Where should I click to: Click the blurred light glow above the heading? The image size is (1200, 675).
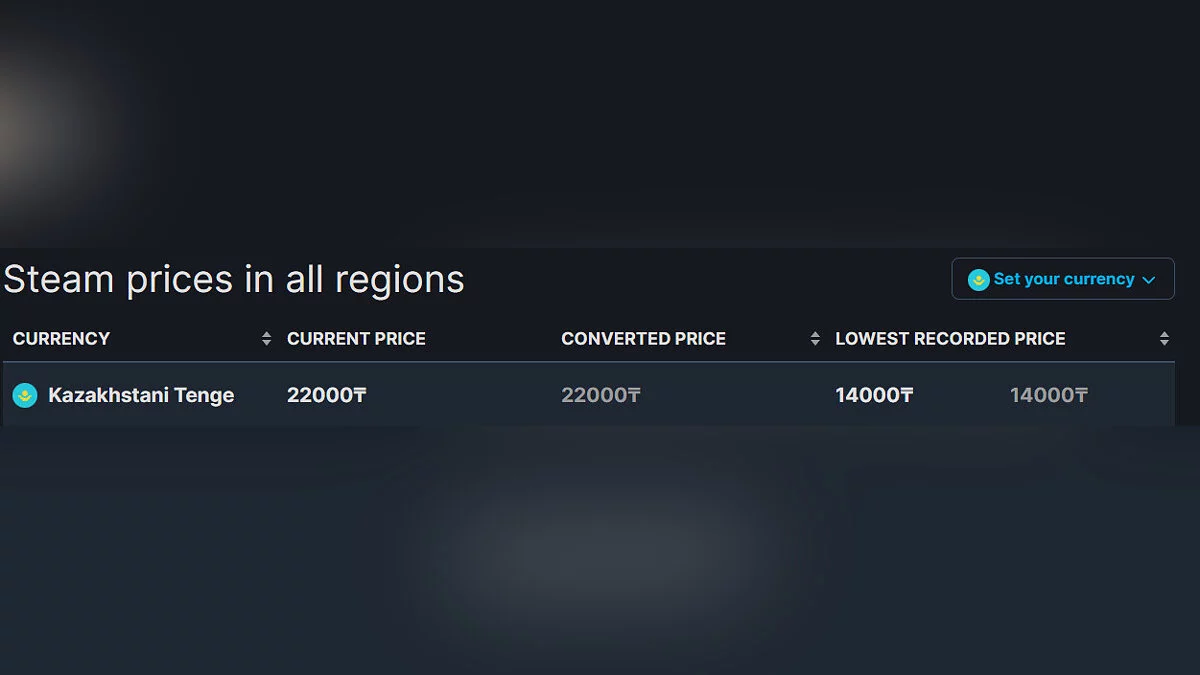[40, 130]
